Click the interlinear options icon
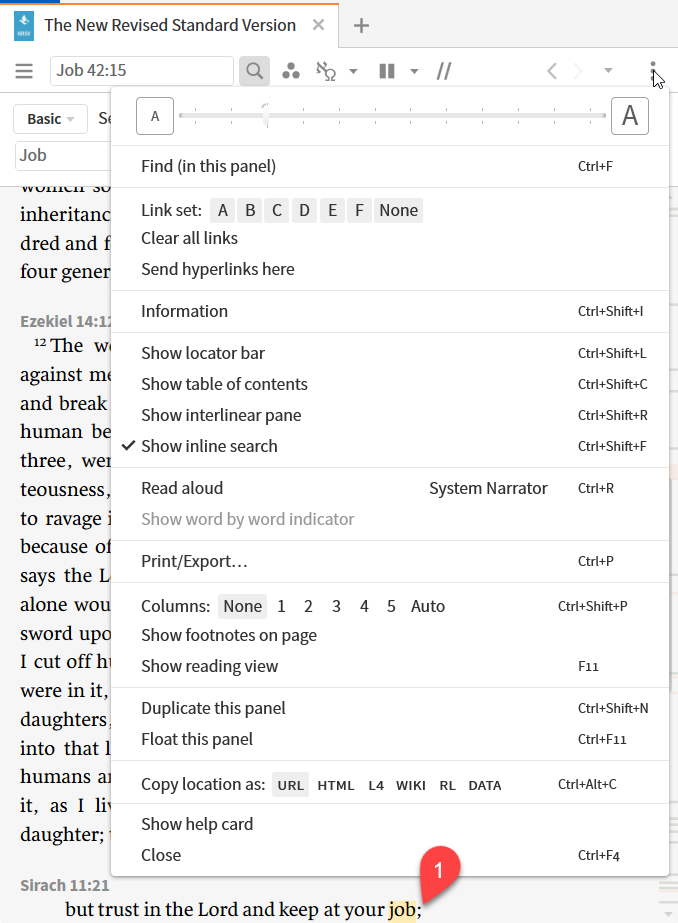The width and height of the screenshot is (678, 923). pos(326,71)
